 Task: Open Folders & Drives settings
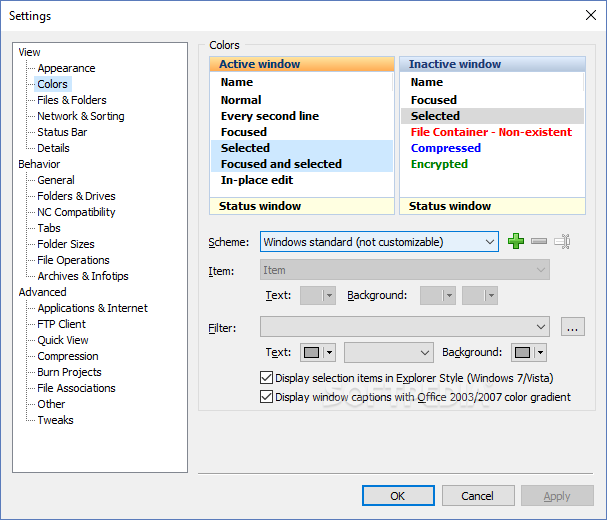click(76, 196)
